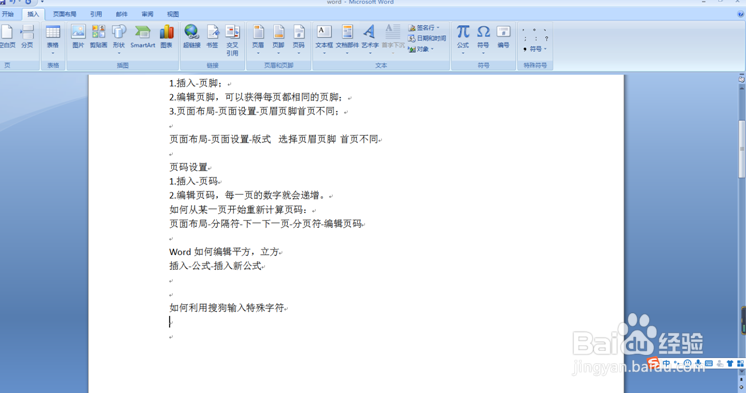Insert a cross-reference (交叉引用)
The width and height of the screenshot is (747, 393).
pyautogui.click(x=232, y=40)
